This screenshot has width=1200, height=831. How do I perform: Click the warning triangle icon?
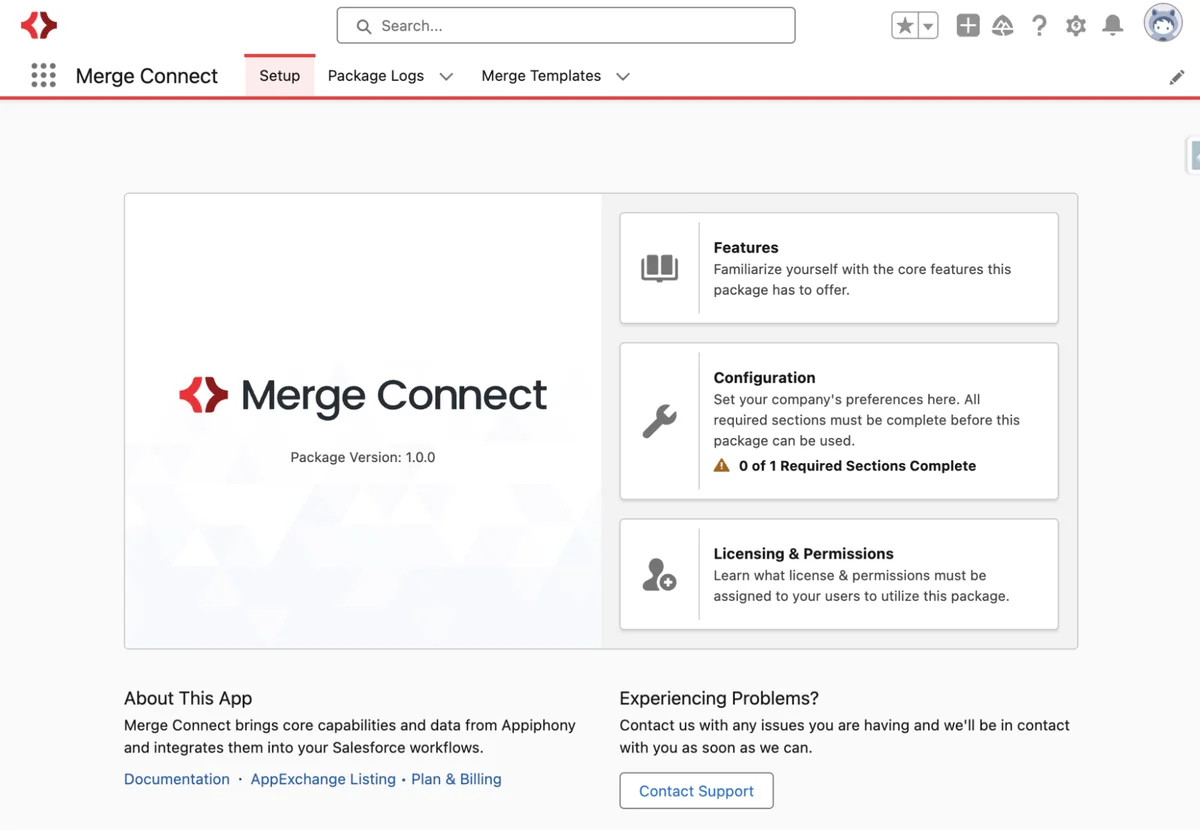pos(721,465)
